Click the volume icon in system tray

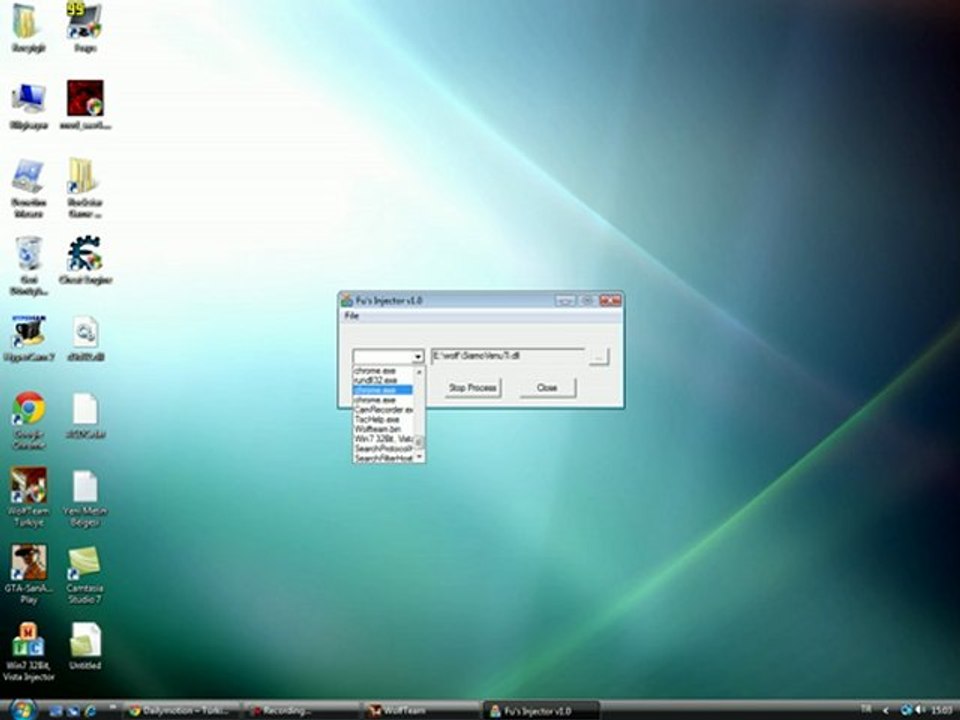coord(920,710)
